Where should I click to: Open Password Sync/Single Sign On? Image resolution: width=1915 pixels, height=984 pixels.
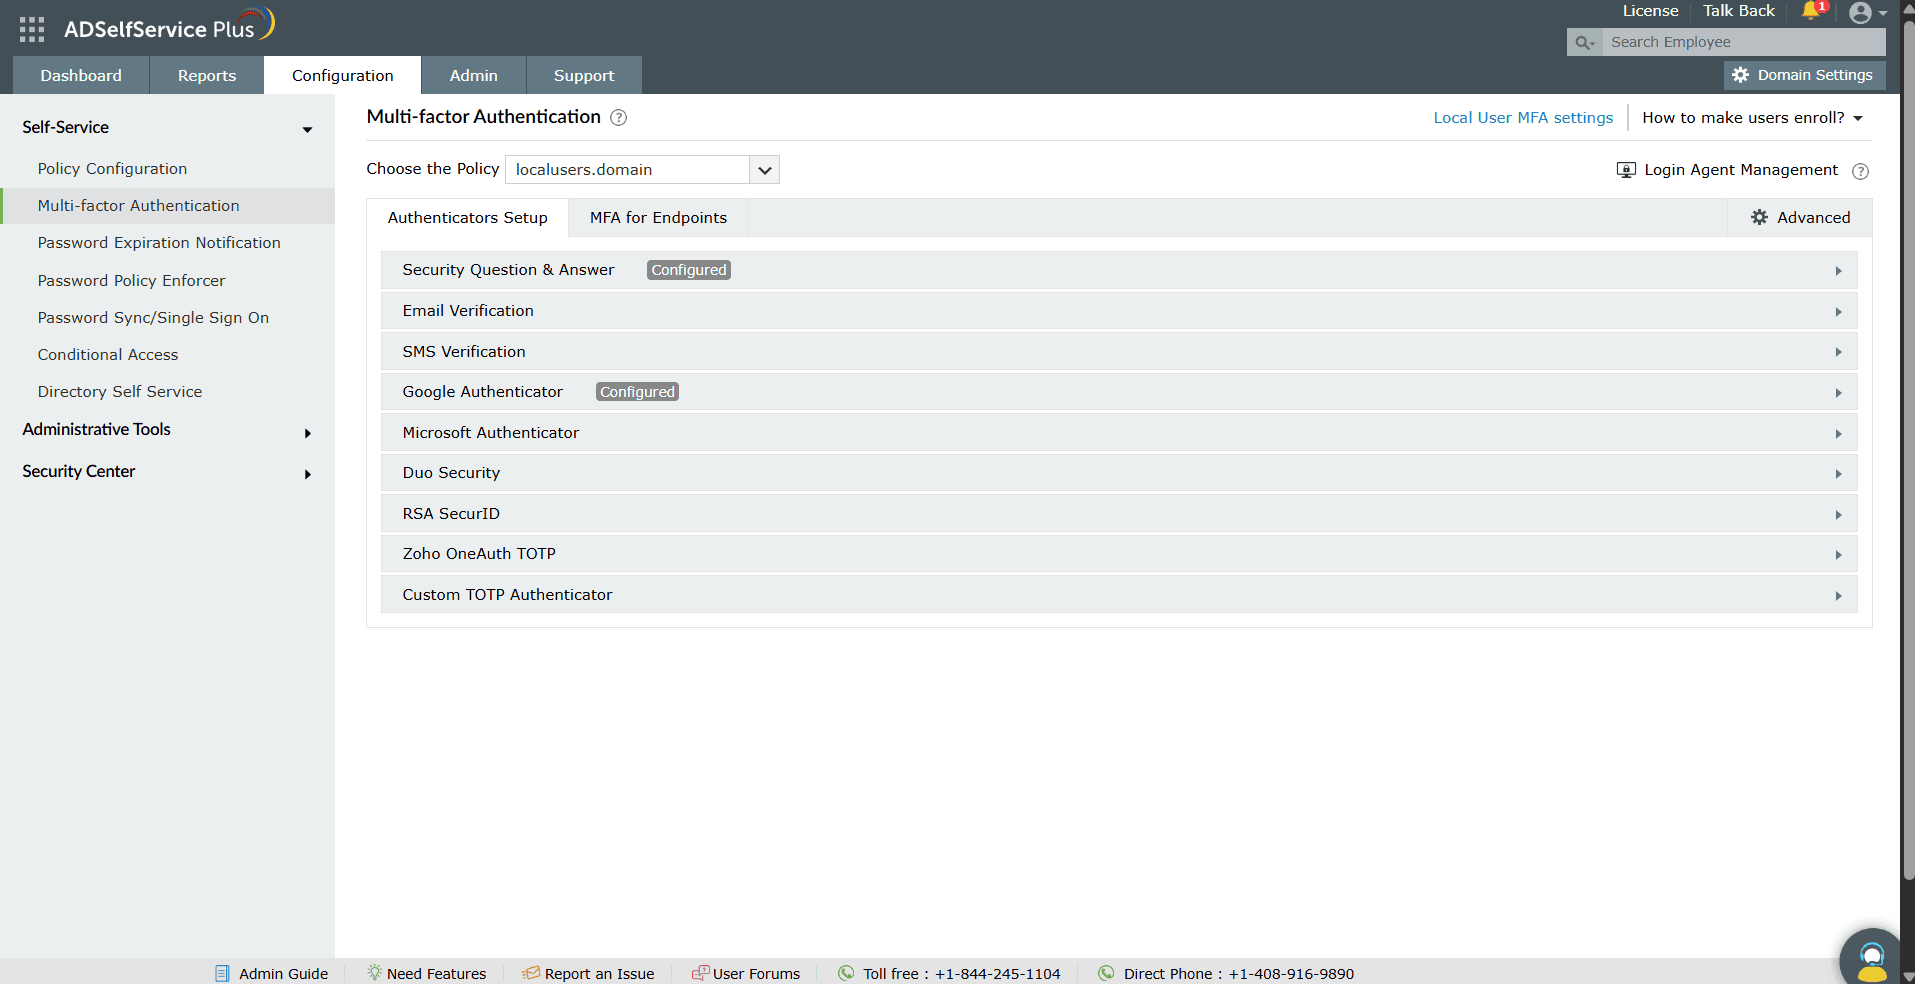point(153,318)
